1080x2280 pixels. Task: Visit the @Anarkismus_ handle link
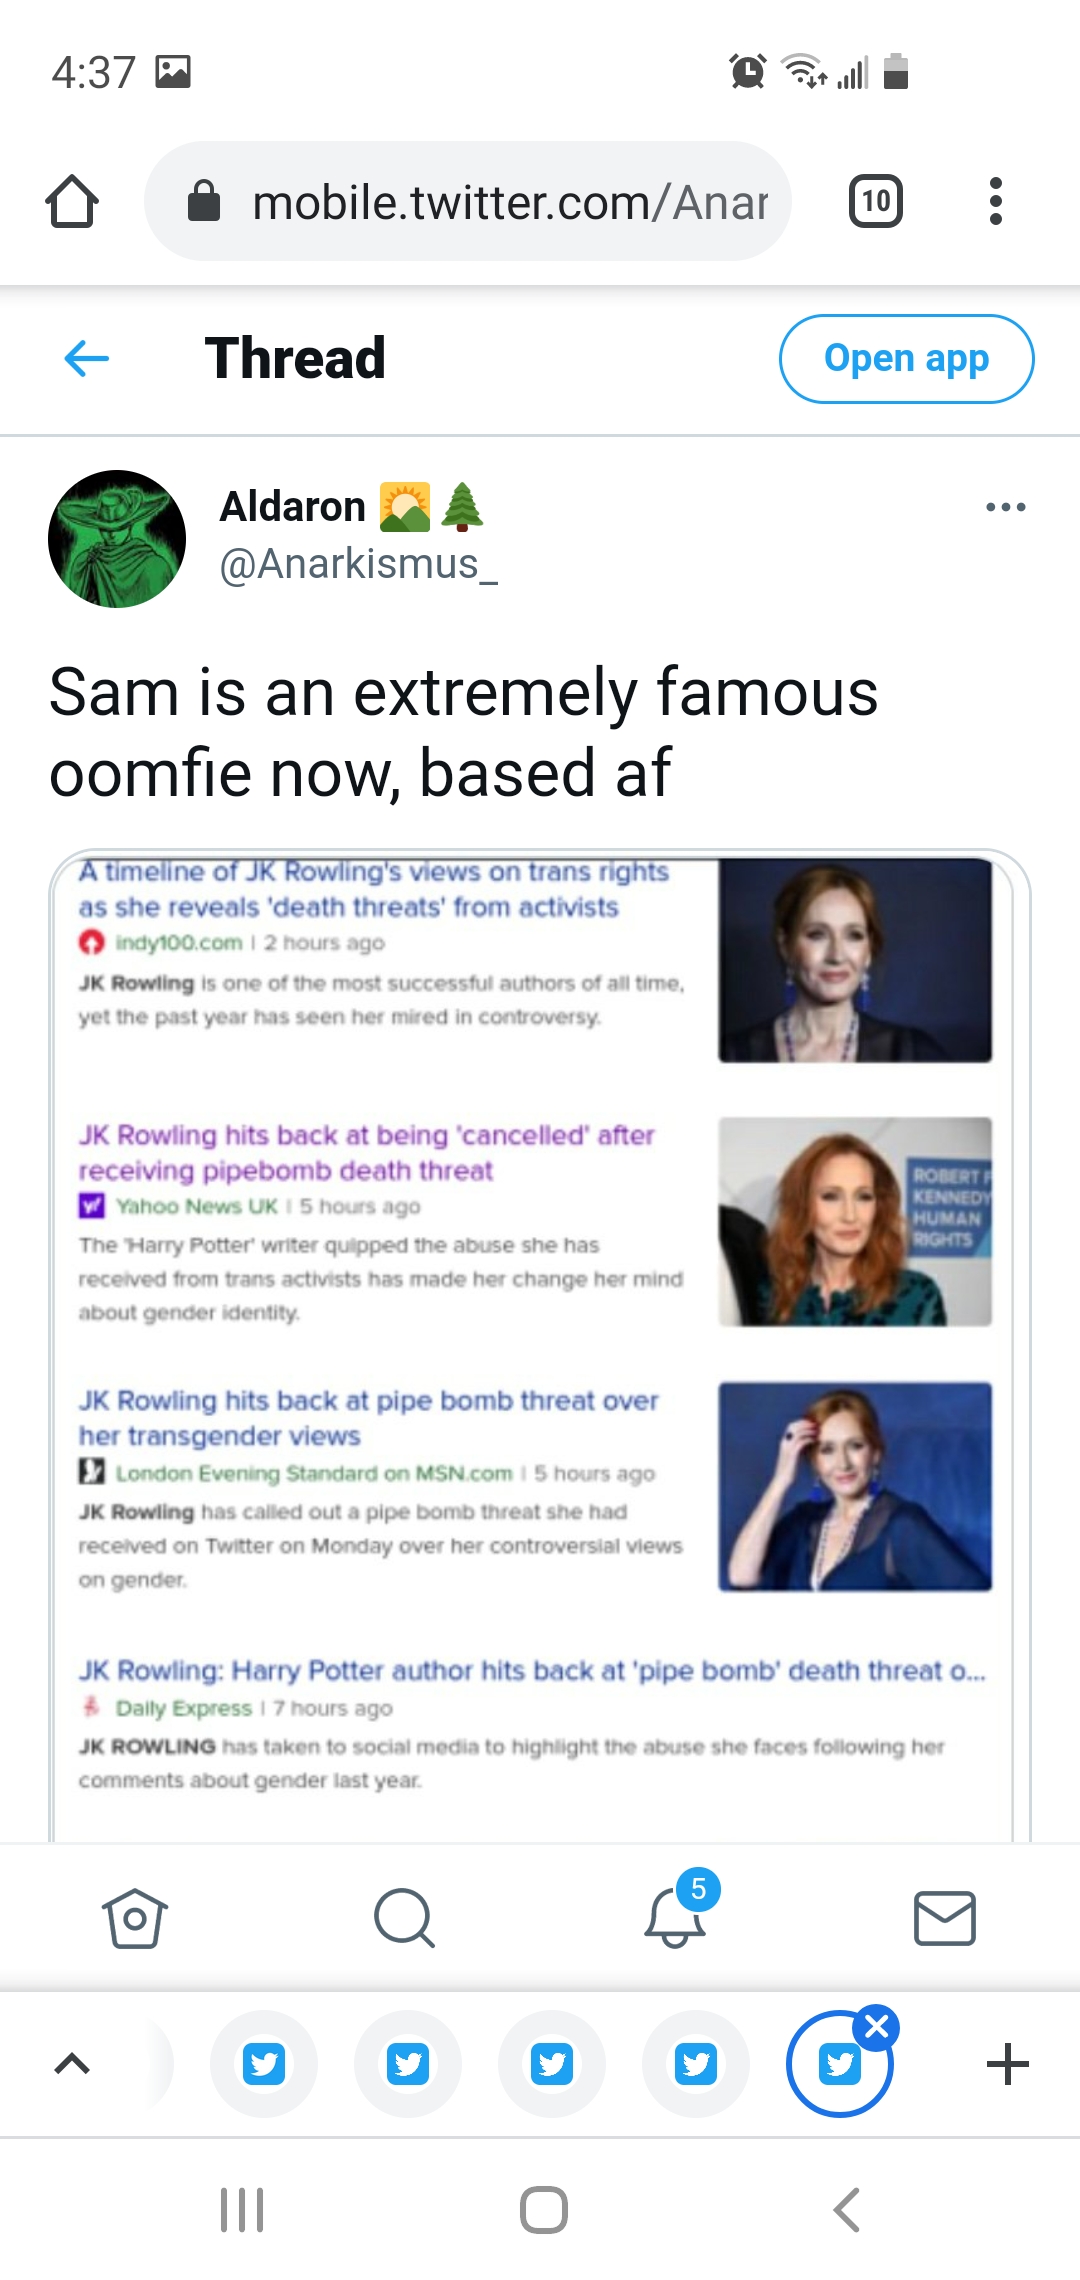click(359, 565)
